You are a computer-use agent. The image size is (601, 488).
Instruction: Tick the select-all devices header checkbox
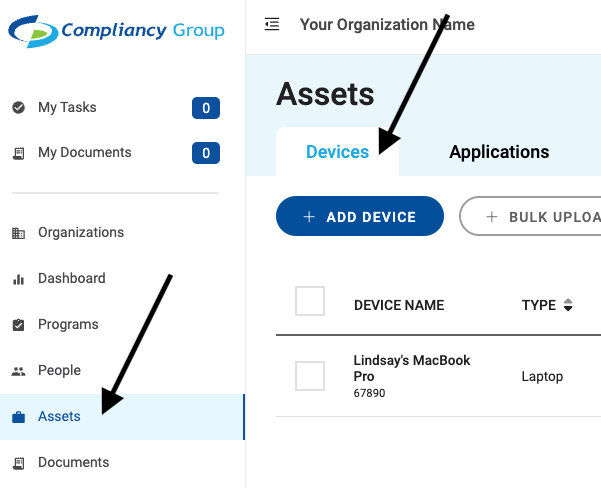point(310,301)
